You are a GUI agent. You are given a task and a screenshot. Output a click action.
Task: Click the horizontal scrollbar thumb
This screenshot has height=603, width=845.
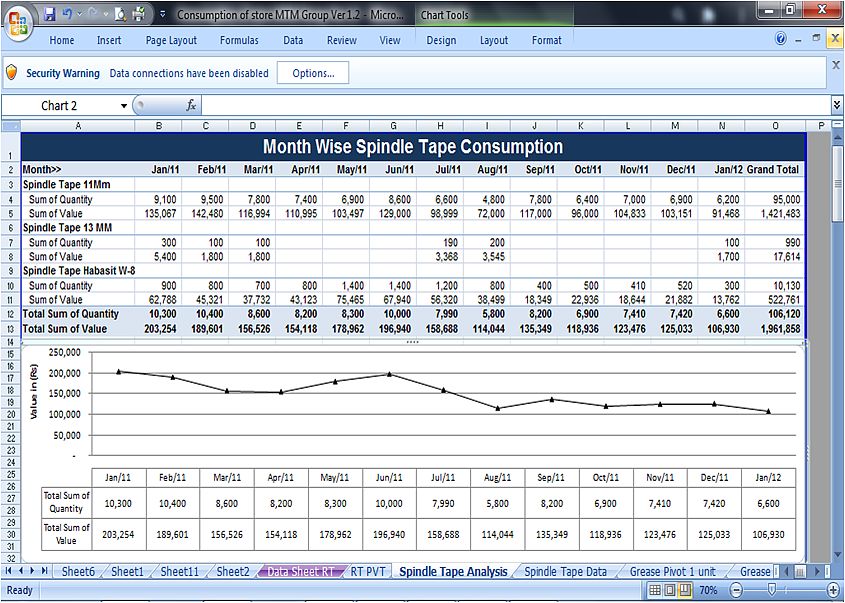coord(801,571)
